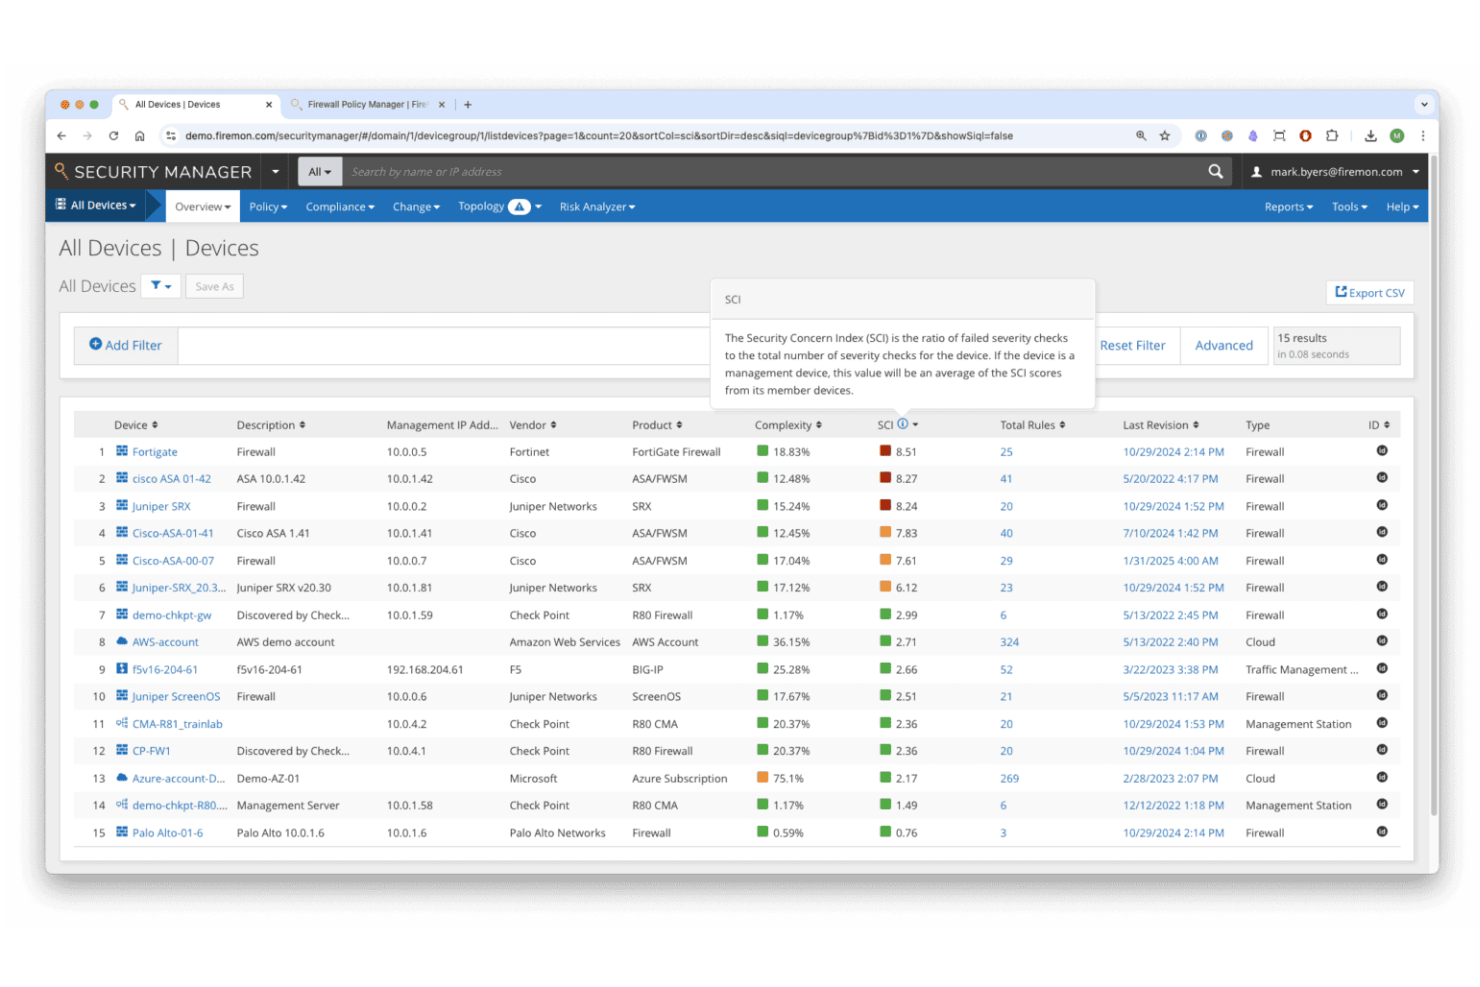Toggle the Topology map switch
The height and width of the screenshot is (987, 1480).
point(521,206)
